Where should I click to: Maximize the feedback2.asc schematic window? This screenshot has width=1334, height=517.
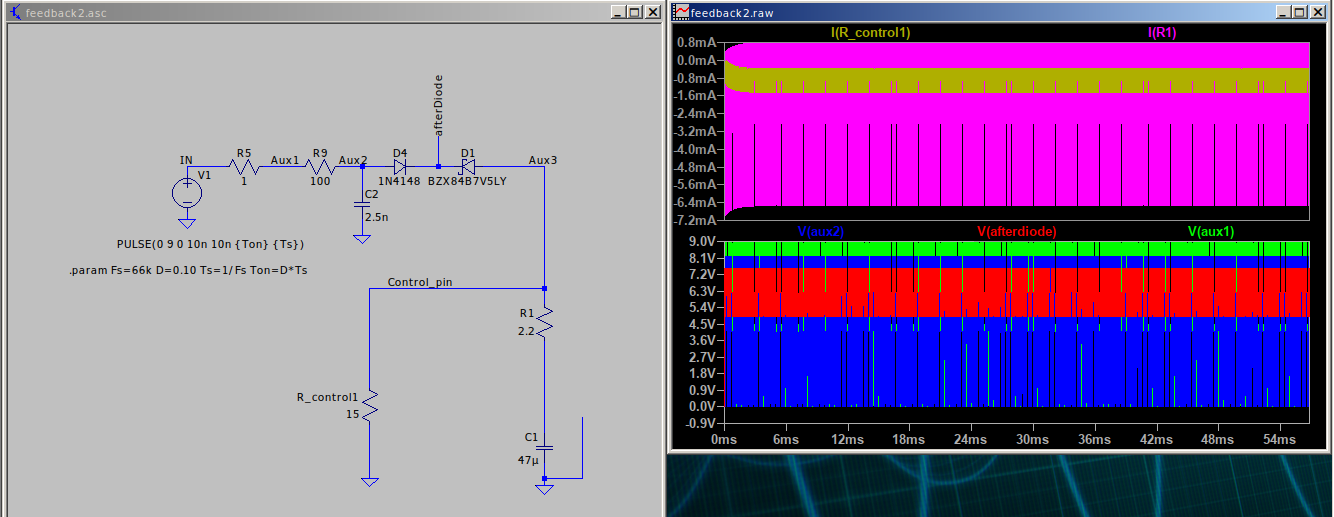coord(634,12)
